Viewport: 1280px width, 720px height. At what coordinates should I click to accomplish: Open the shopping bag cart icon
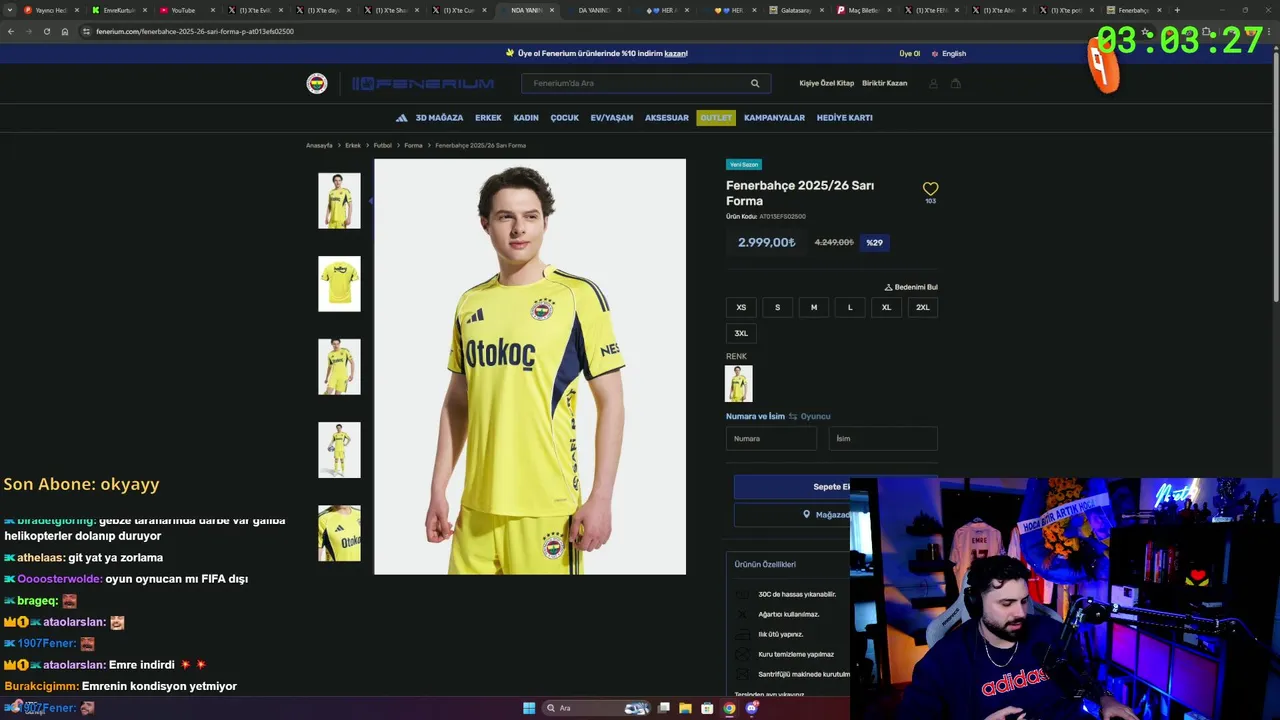pos(955,84)
